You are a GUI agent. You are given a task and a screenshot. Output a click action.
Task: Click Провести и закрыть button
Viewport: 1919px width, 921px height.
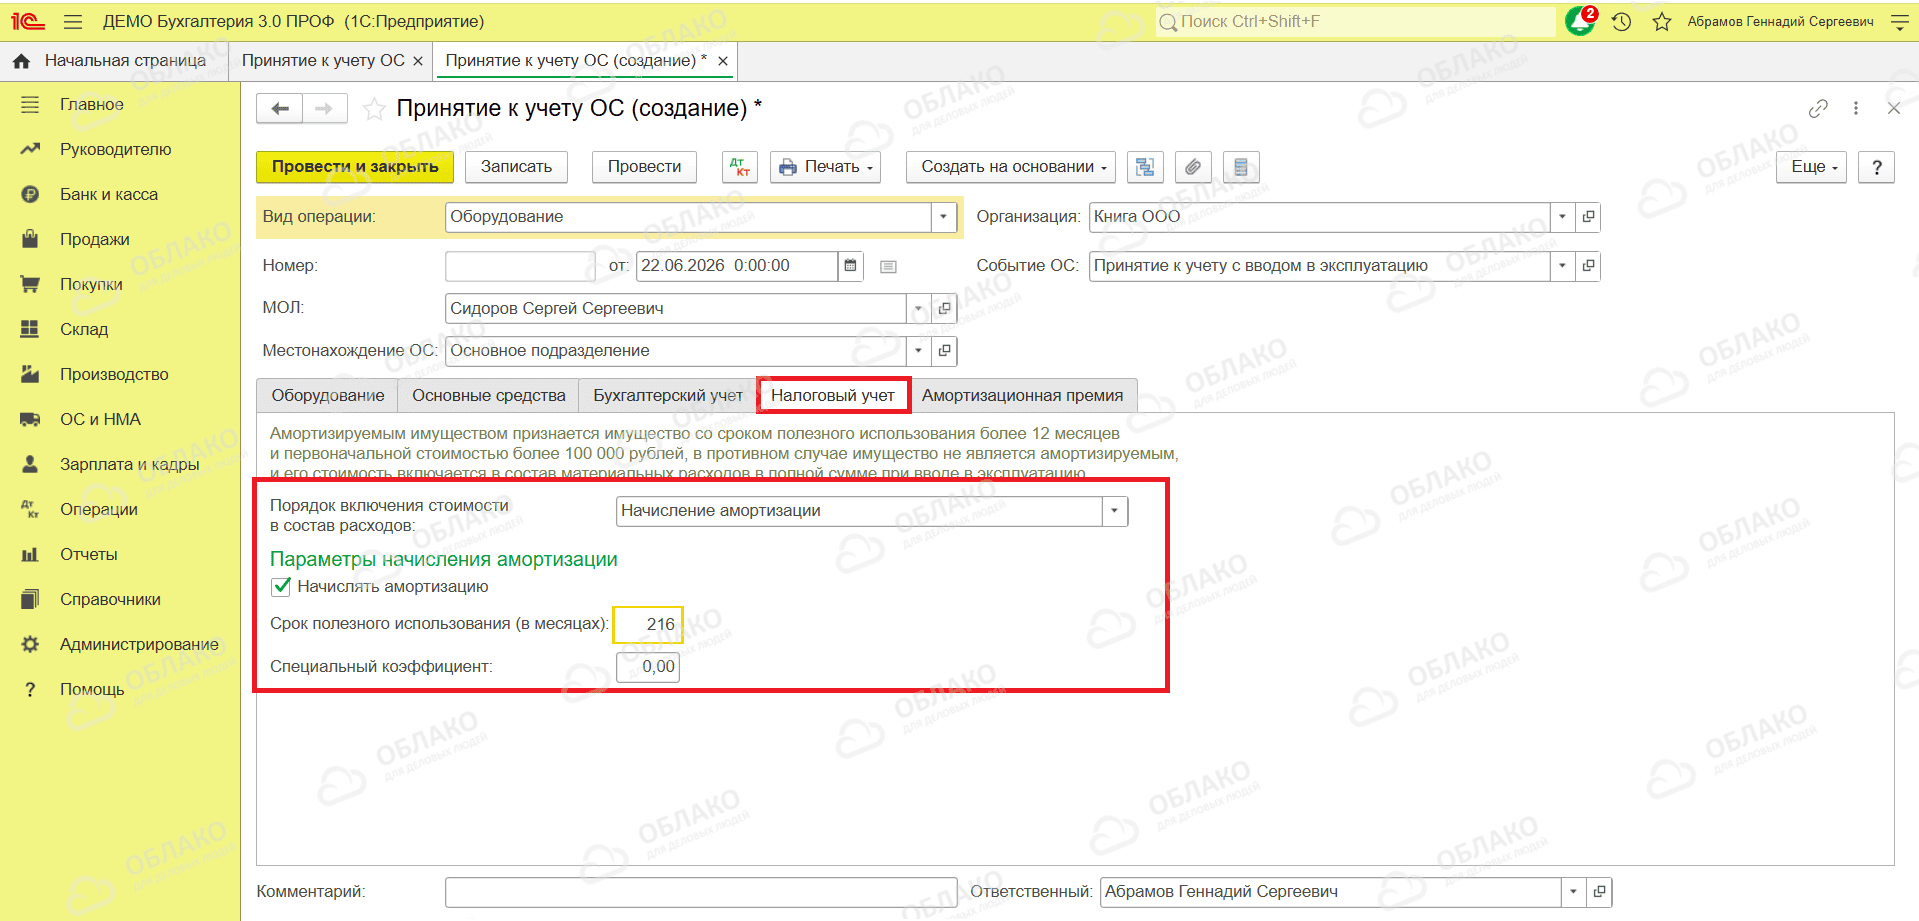coord(355,167)
